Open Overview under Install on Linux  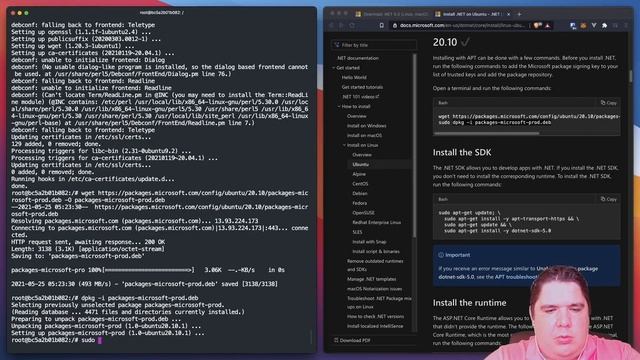(x=362, y=155)
